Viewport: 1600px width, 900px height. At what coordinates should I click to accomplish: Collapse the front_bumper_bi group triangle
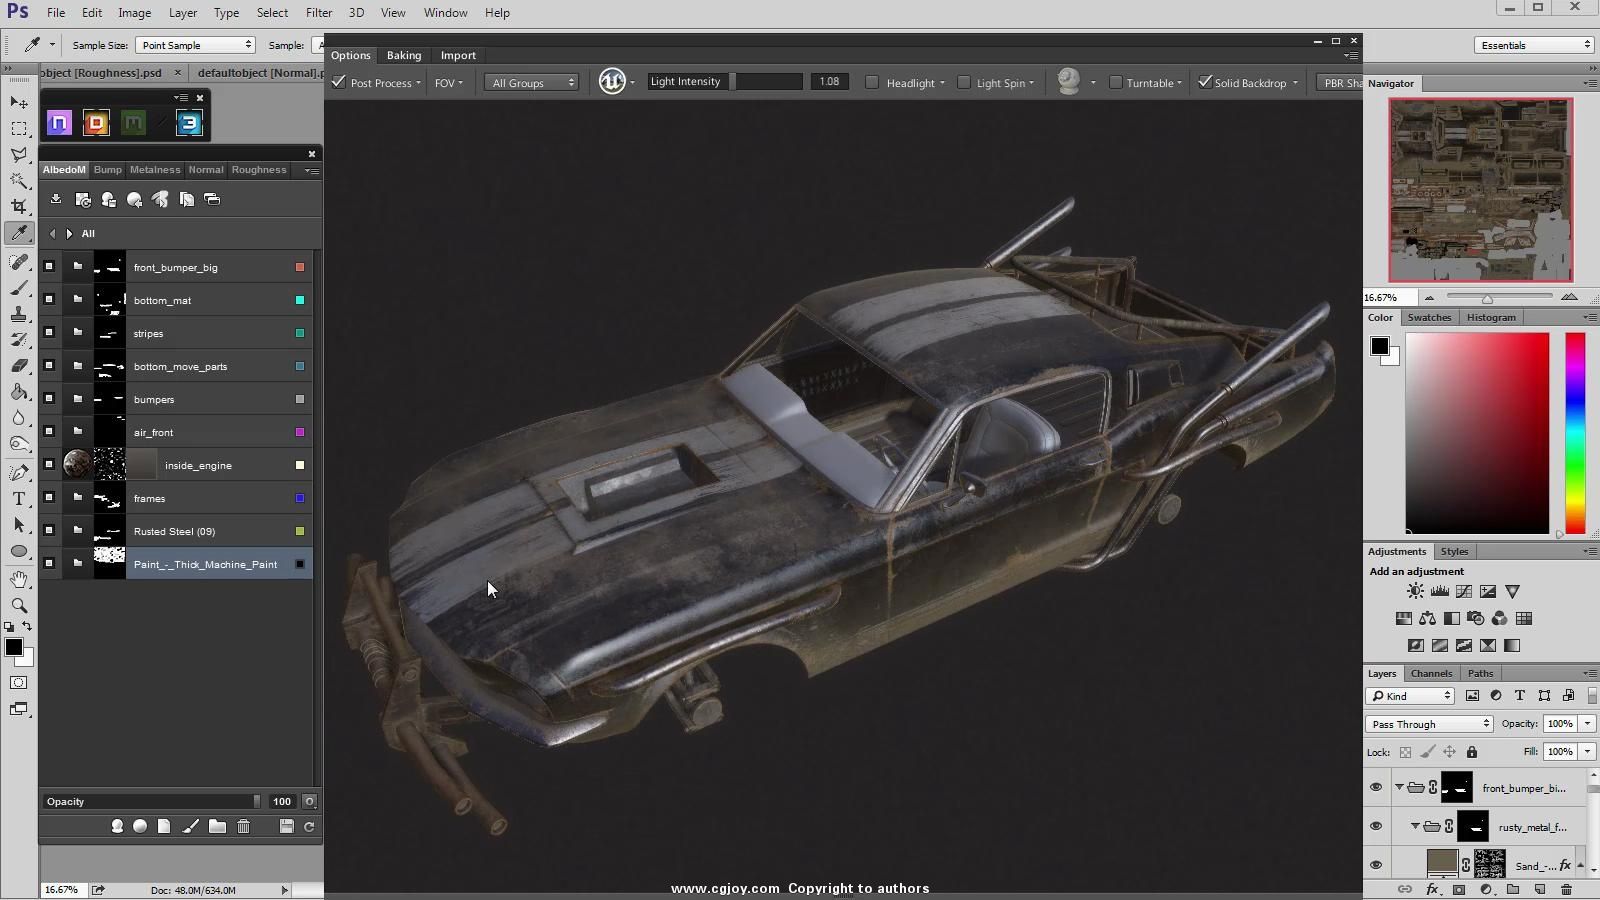(x=1399, y=788)
